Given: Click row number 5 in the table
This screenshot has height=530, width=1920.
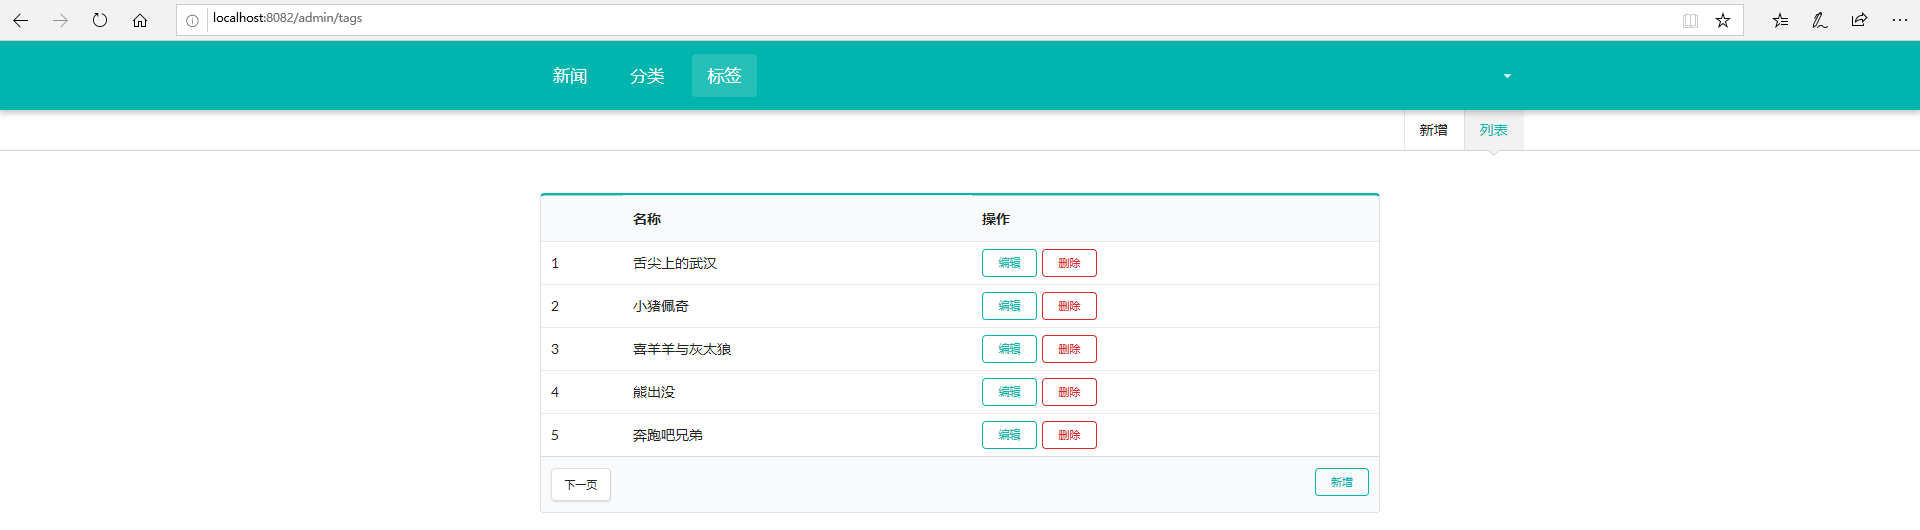Looking at the screenshot, I should 555,435.
